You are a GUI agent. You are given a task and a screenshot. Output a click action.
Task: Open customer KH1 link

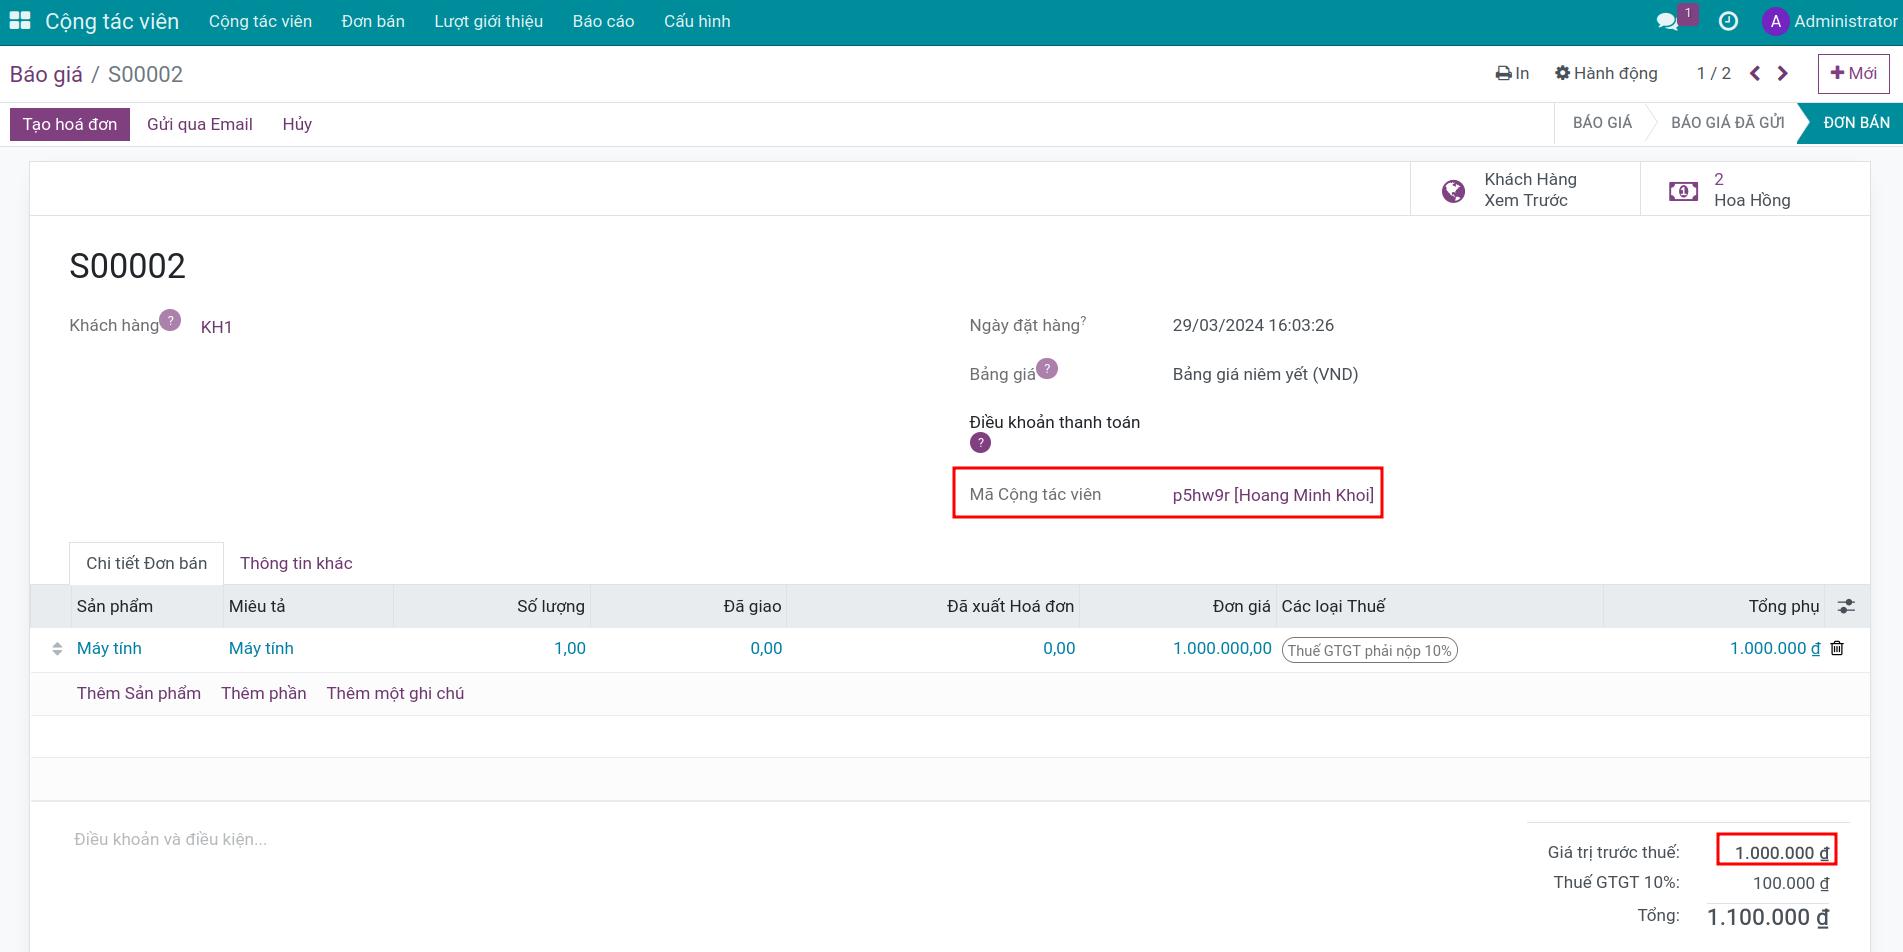click(x=216, y=327)
